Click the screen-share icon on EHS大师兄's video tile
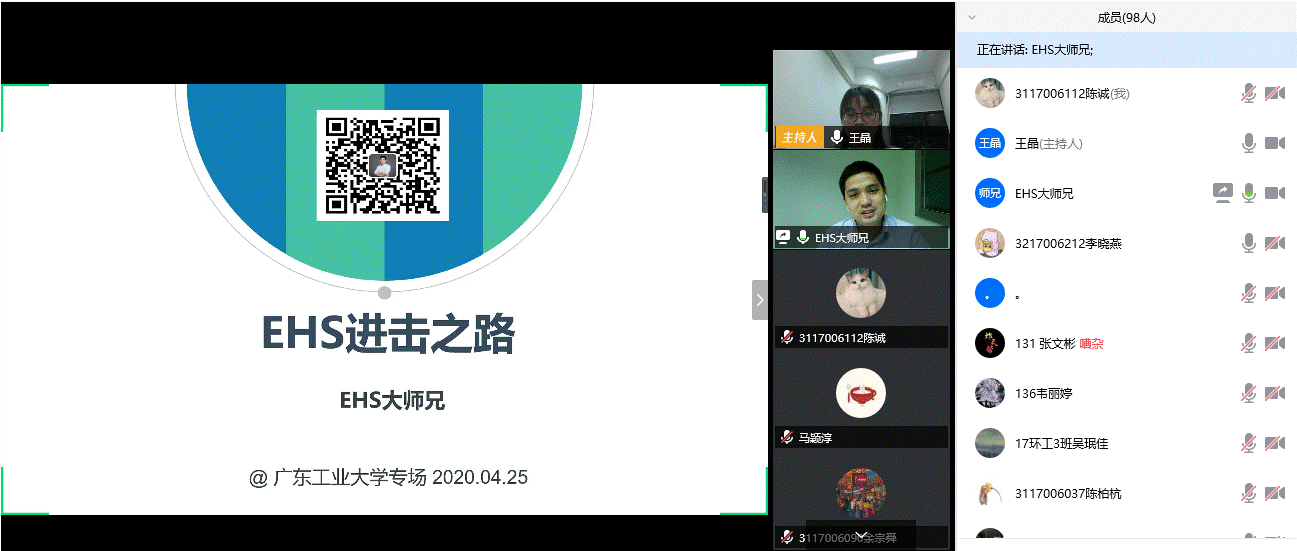 coord(784,238)
